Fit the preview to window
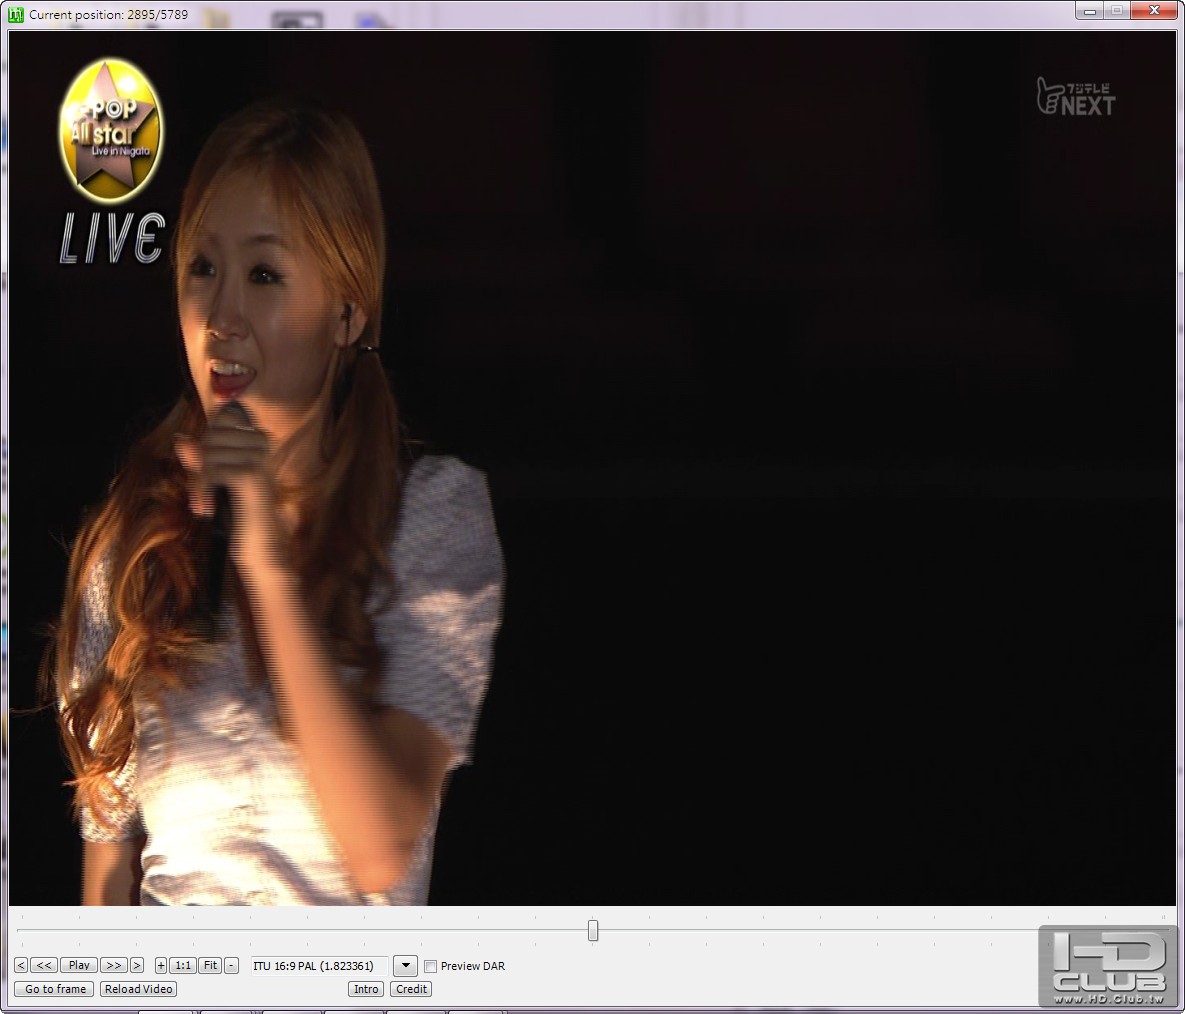The width and height of the screenshot is (1185, 1014). 210,966
